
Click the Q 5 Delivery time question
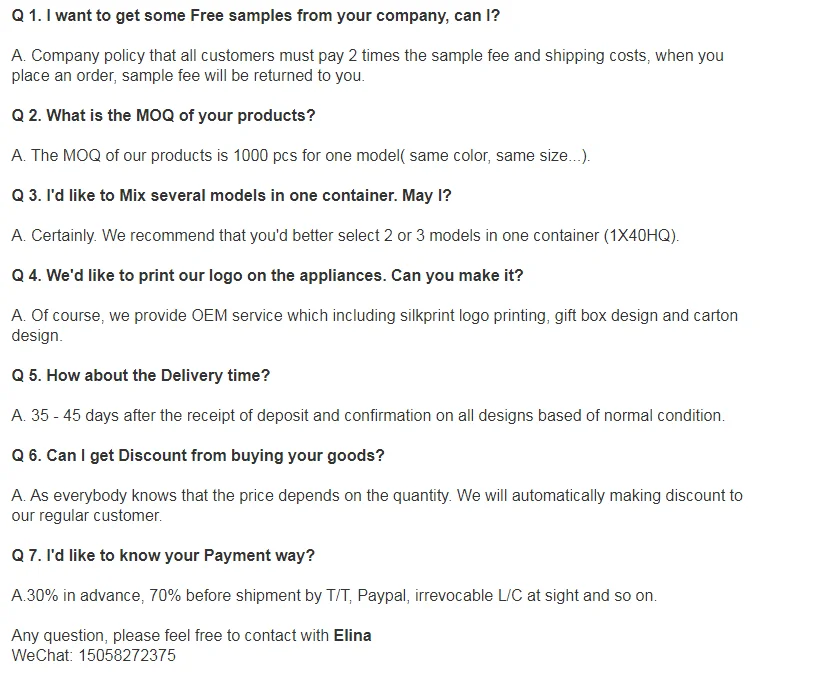pos(140,375)
